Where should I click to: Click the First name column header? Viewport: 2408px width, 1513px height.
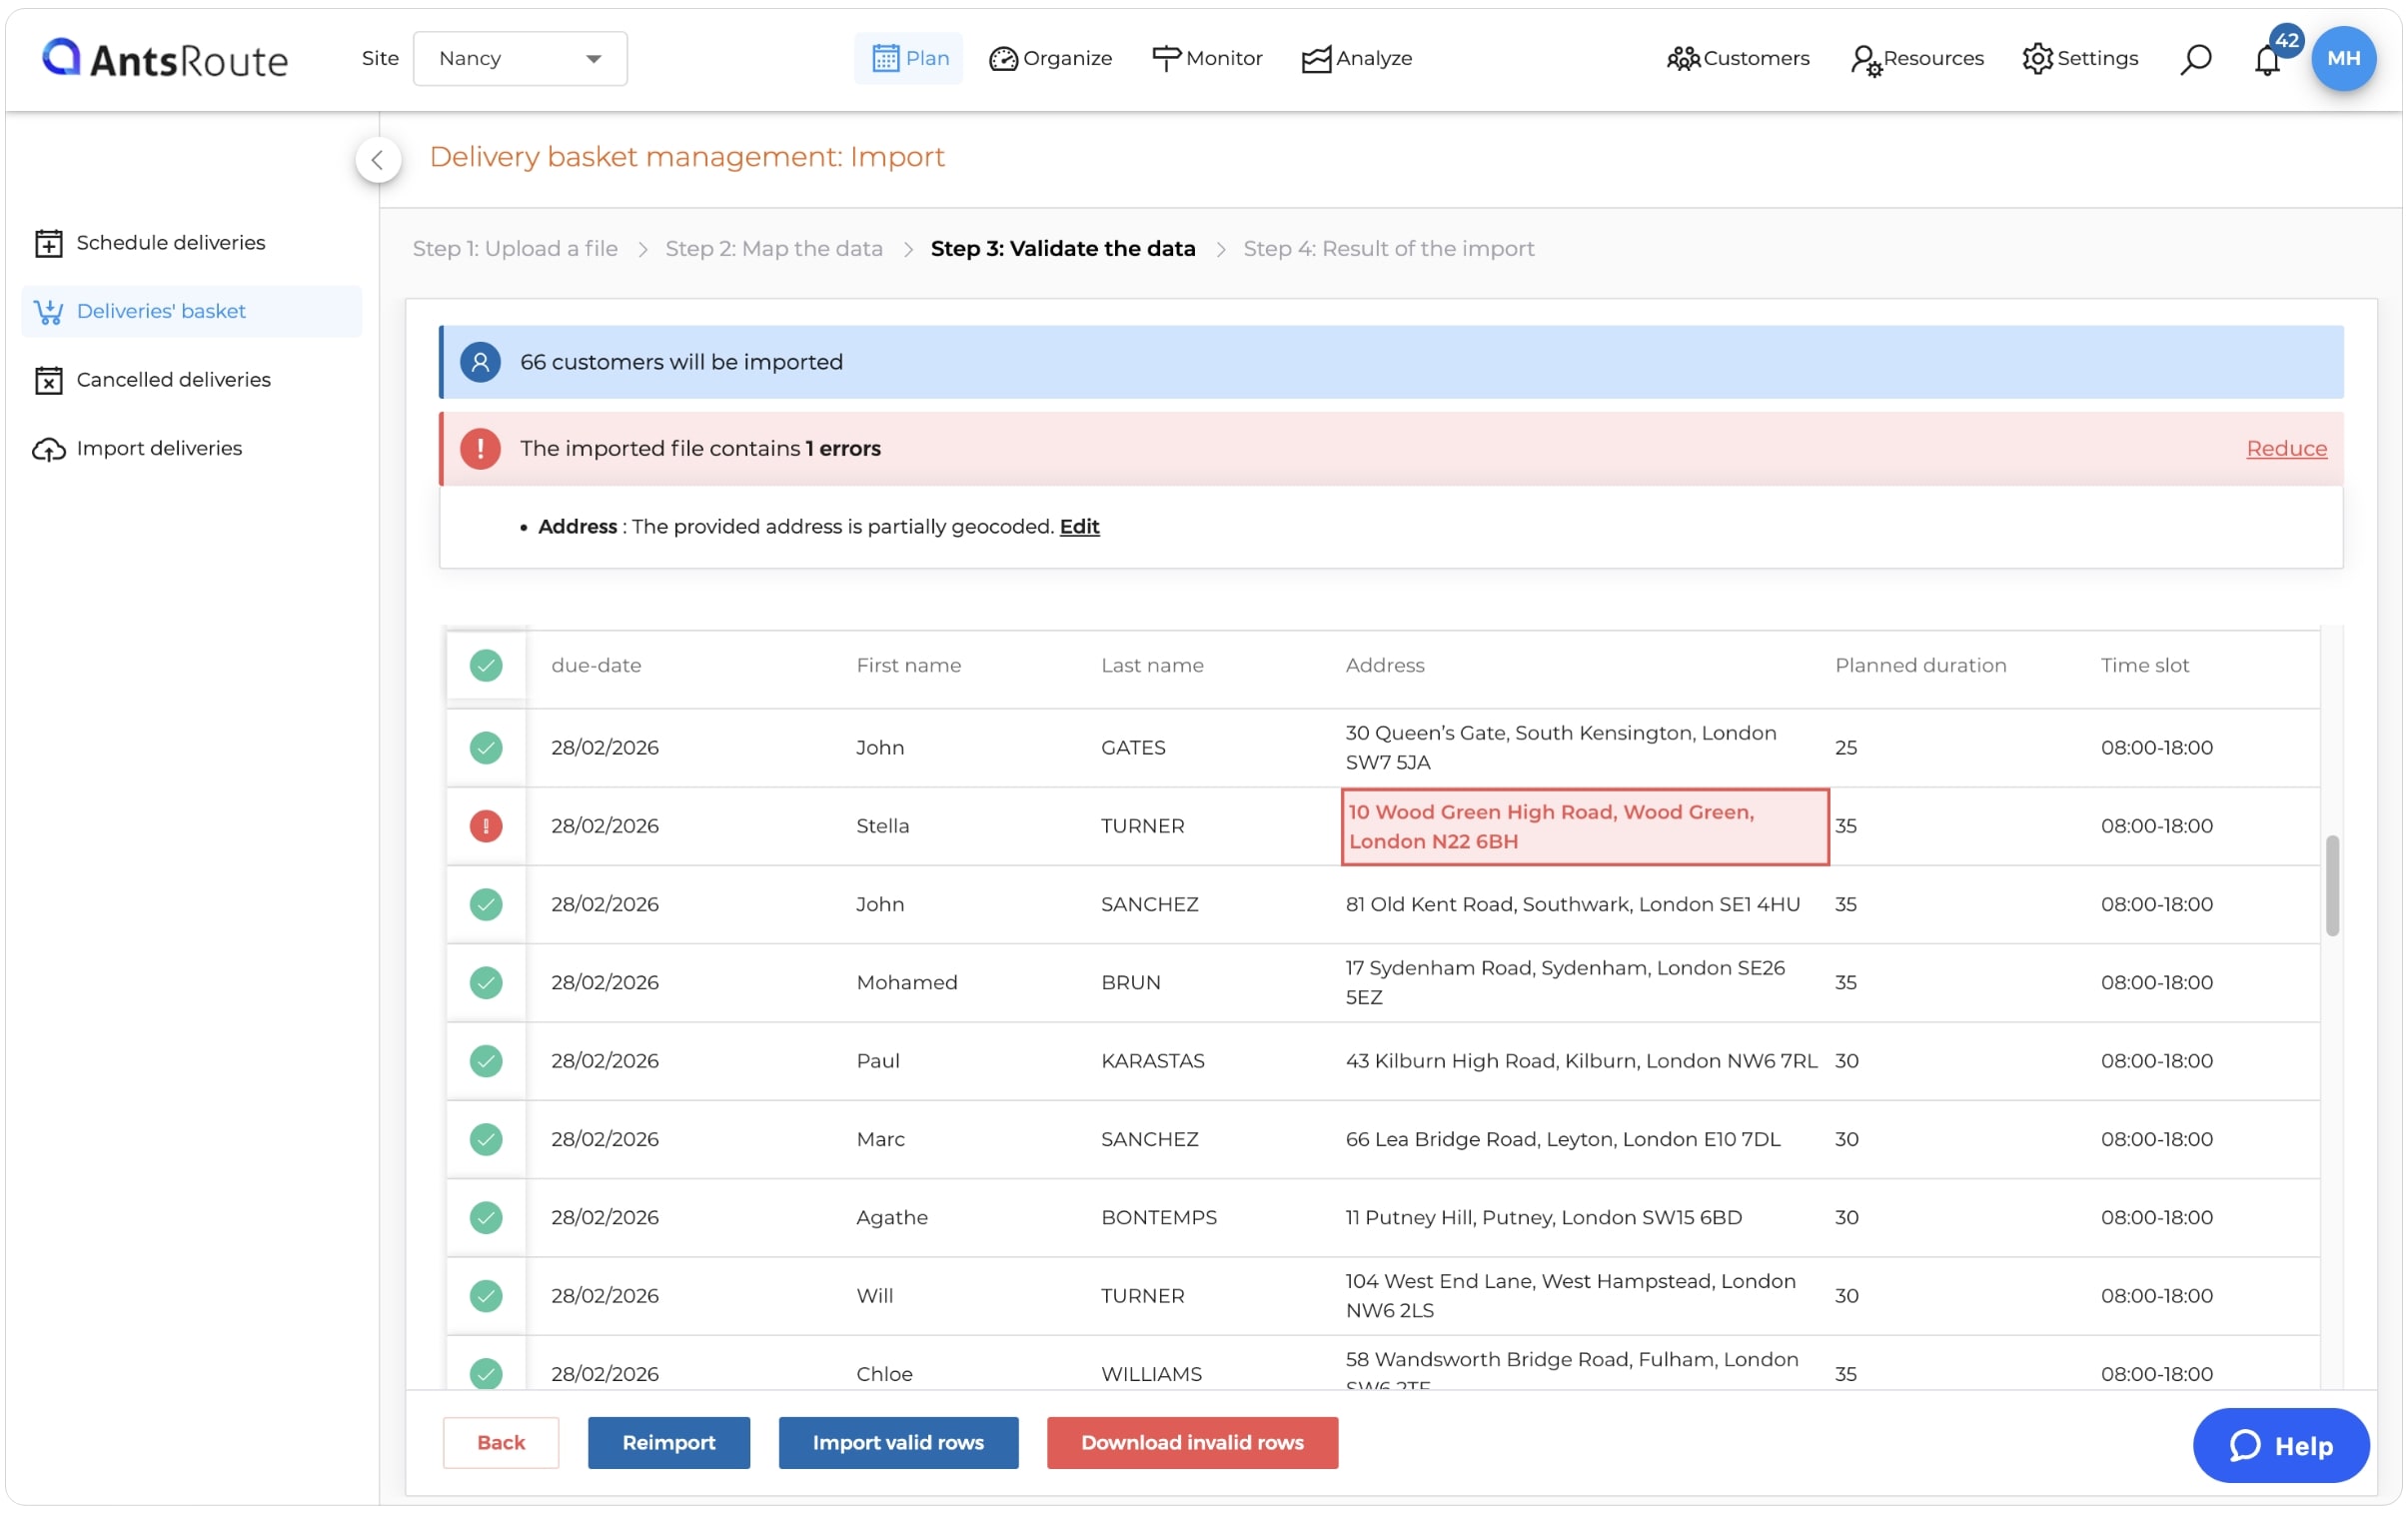(908, 665)
